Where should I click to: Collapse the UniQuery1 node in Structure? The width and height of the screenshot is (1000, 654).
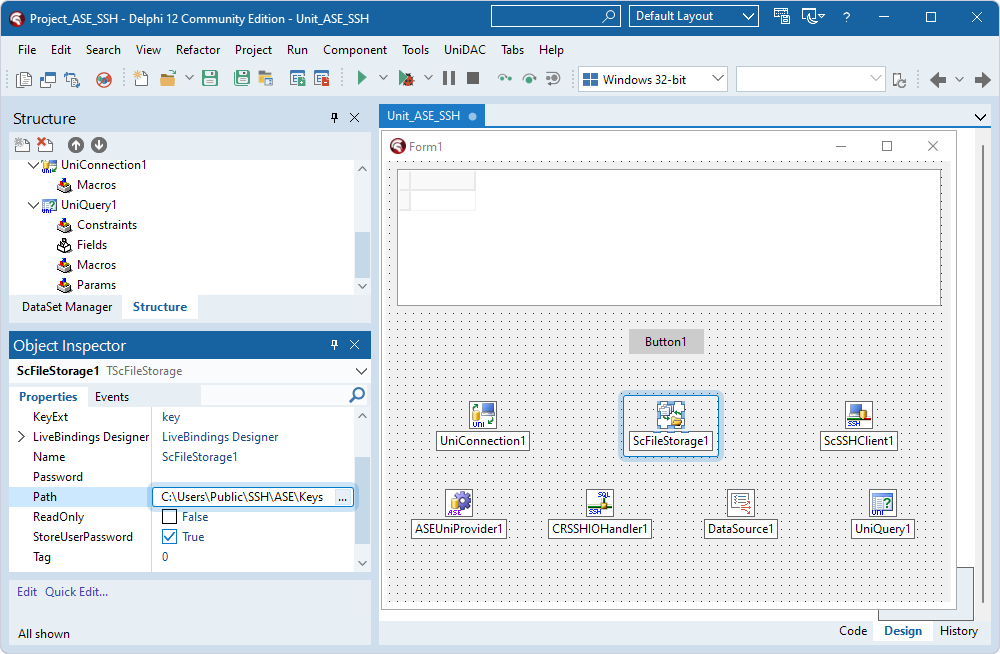pyautogui.click(x=33, y=204)
